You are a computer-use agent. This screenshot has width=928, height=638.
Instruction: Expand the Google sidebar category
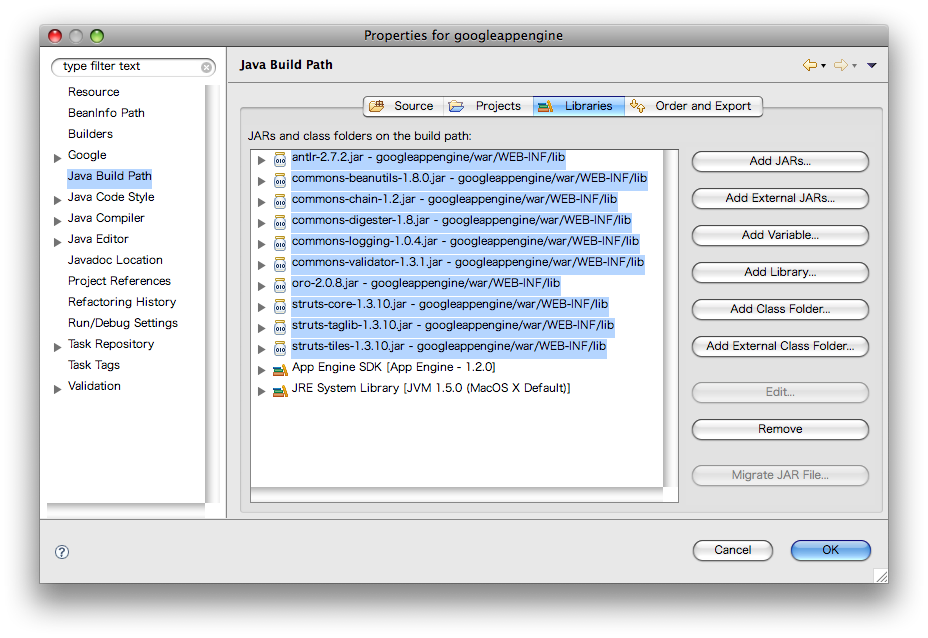point(58,155)
